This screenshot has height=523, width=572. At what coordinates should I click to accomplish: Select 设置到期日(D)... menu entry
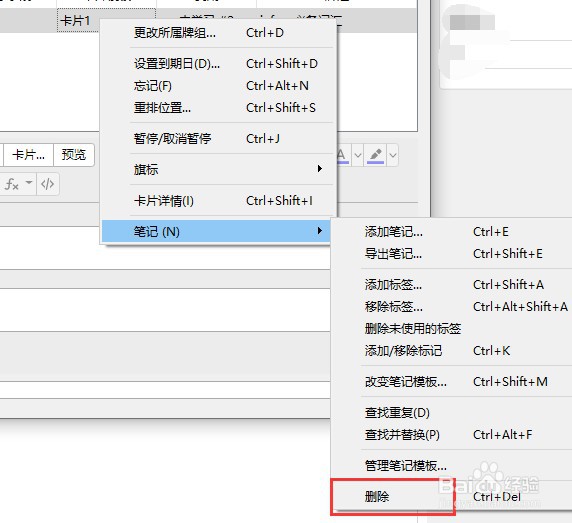click(x=218, y=64)
